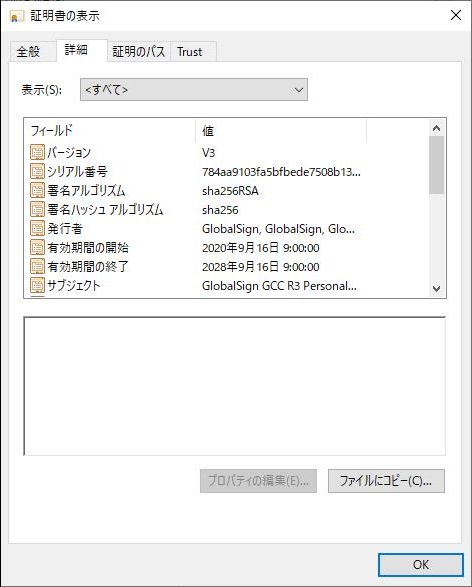The height and width of the screenshot is (587, 472).
Task: Click the サブジェクト field icon
Action: click(x=37, y=286)
